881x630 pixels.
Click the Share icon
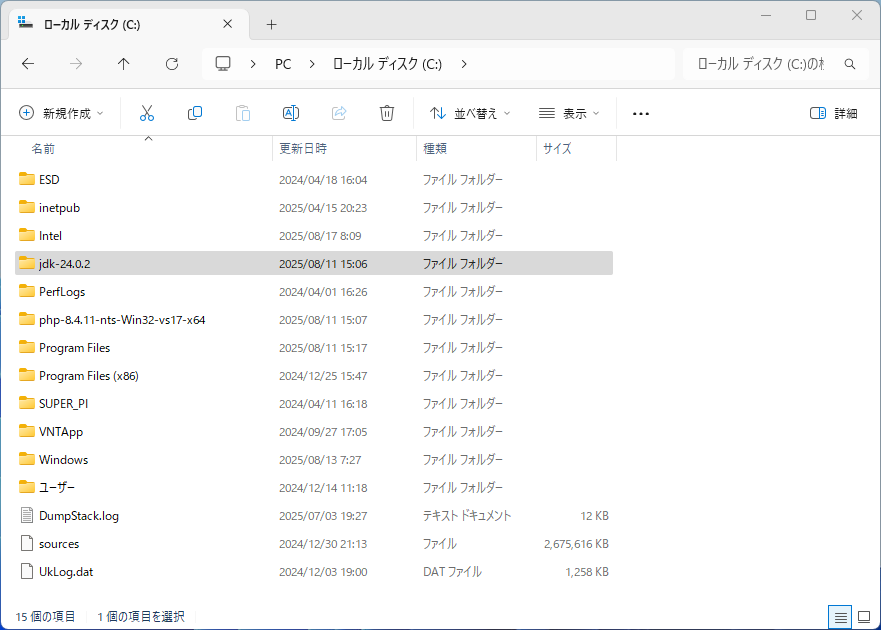tap(339, 113)
